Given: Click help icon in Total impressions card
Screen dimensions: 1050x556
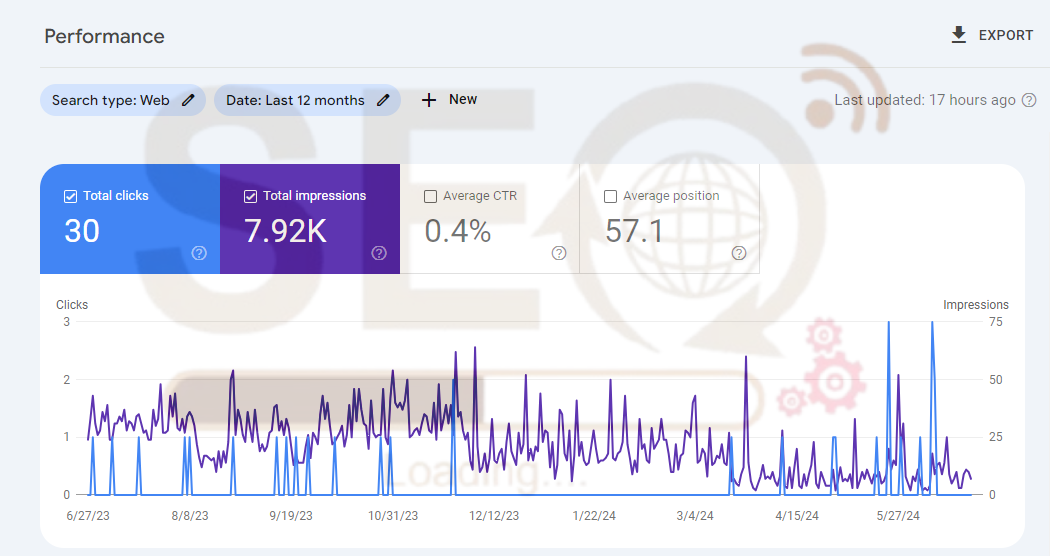Looking at the screenshot, I should pyautogui.click(x=379, y=253).
